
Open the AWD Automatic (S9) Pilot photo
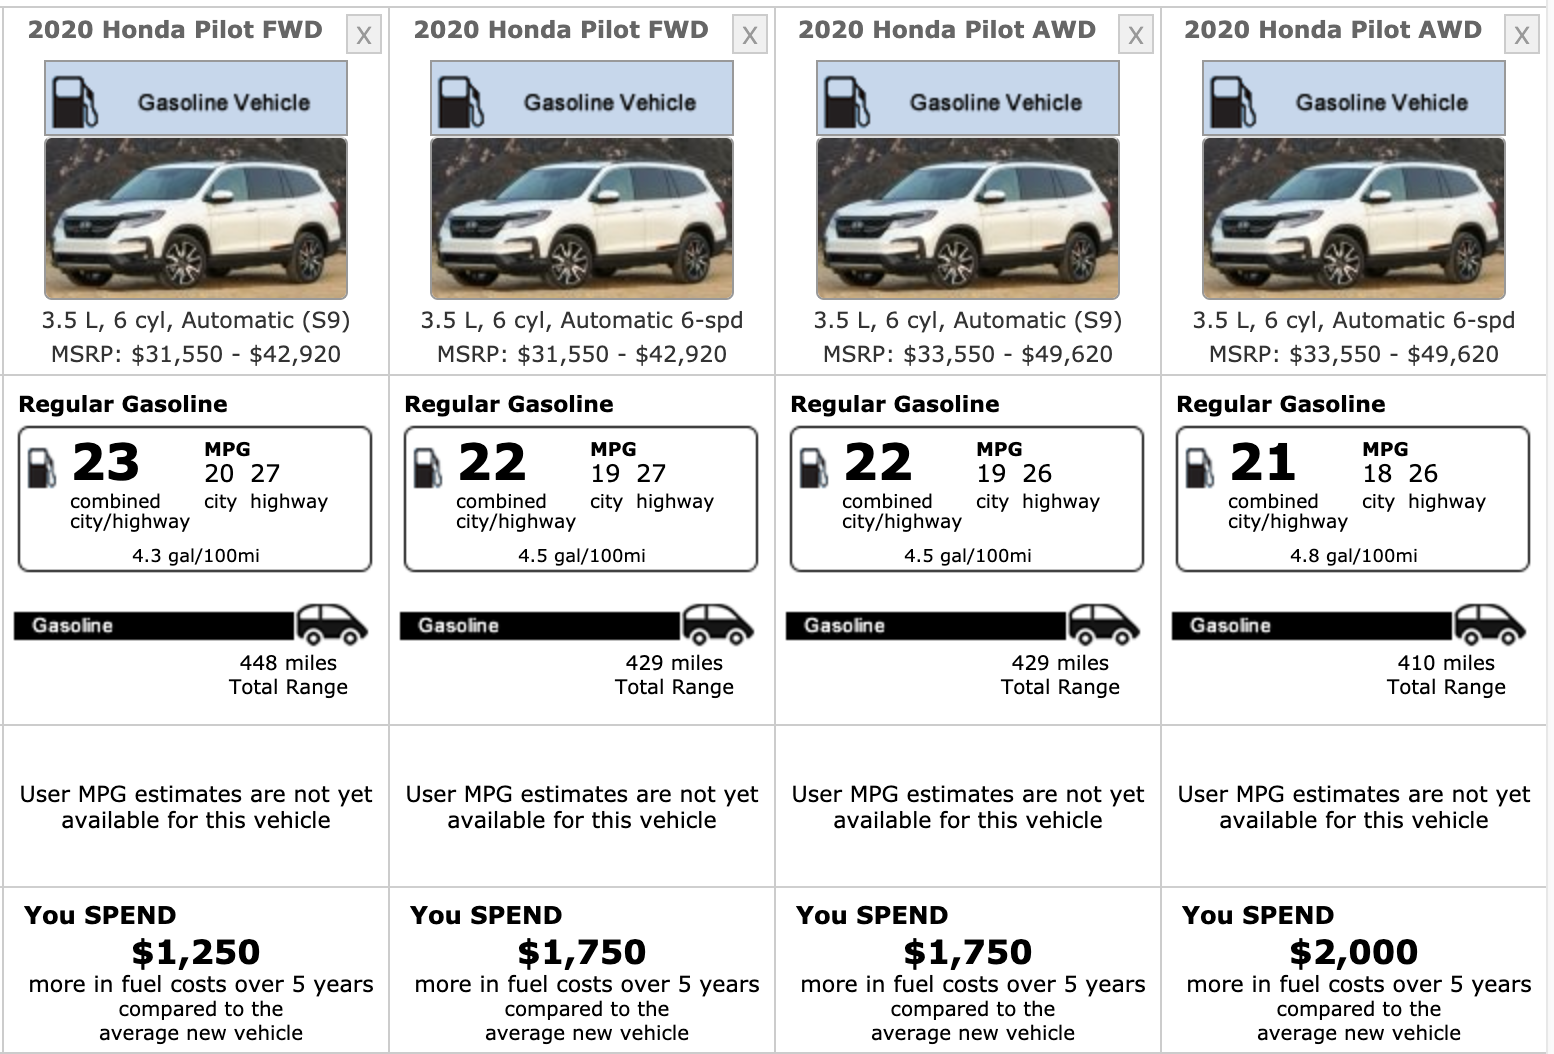(968, 218)
